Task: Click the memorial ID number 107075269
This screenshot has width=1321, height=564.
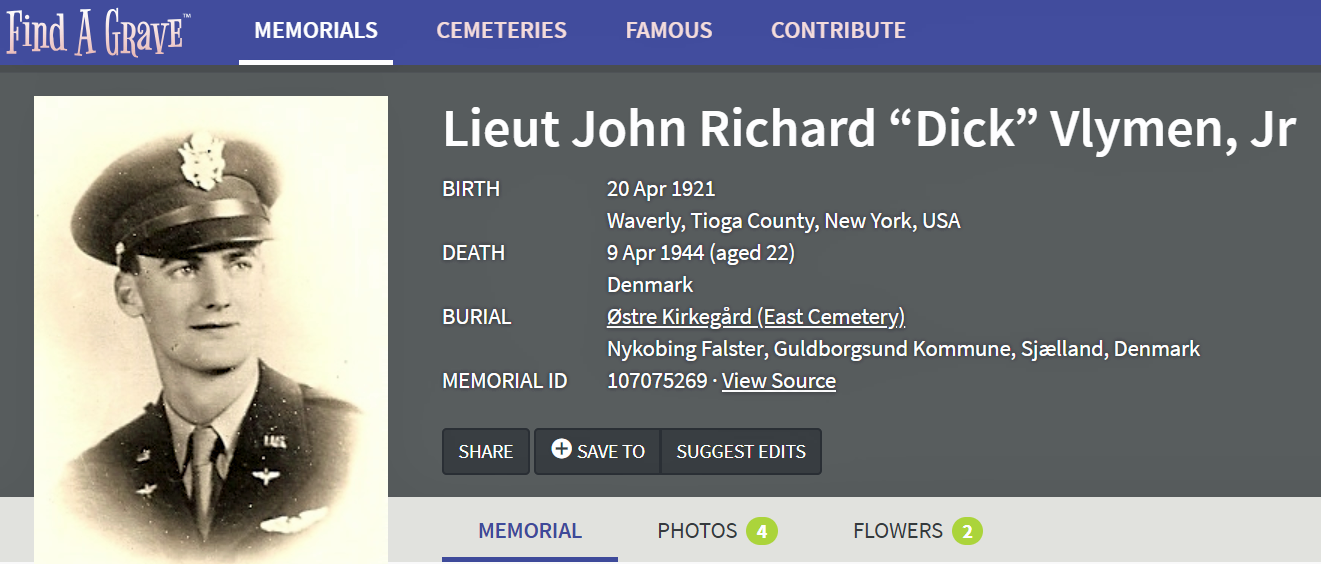Action: click(x=657, y=381)
